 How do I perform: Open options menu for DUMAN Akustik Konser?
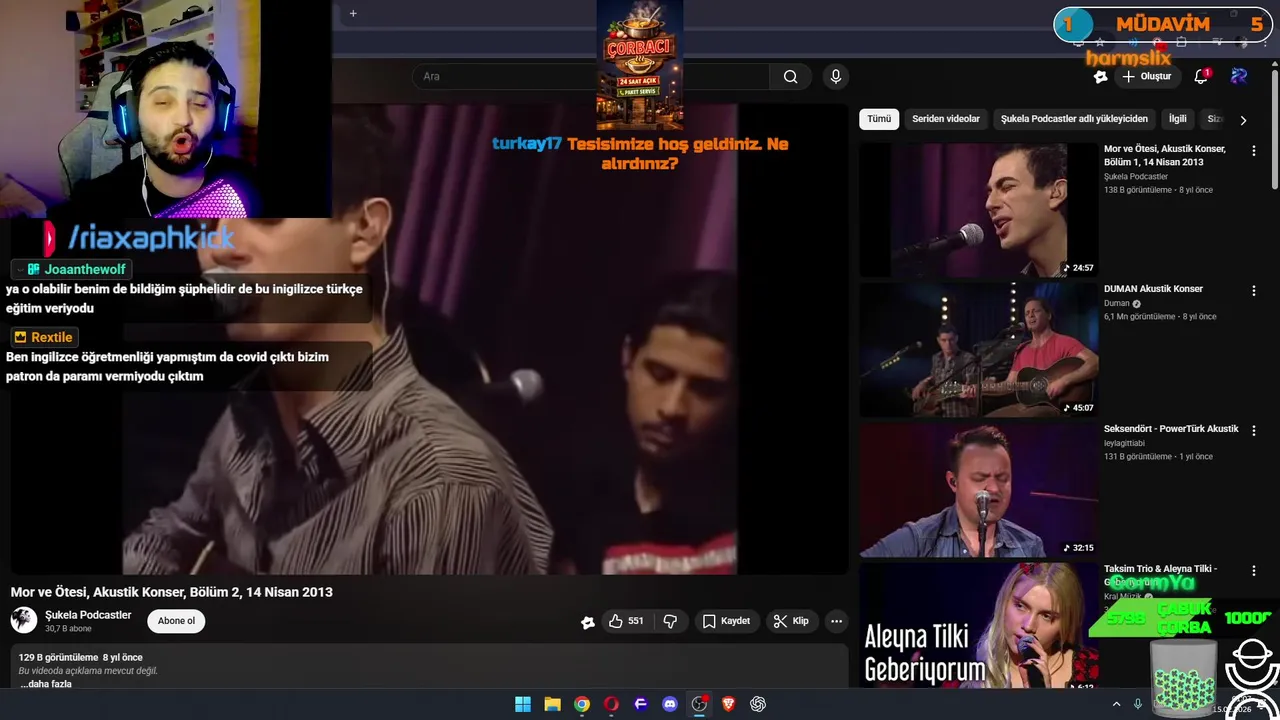[1254, 290]
